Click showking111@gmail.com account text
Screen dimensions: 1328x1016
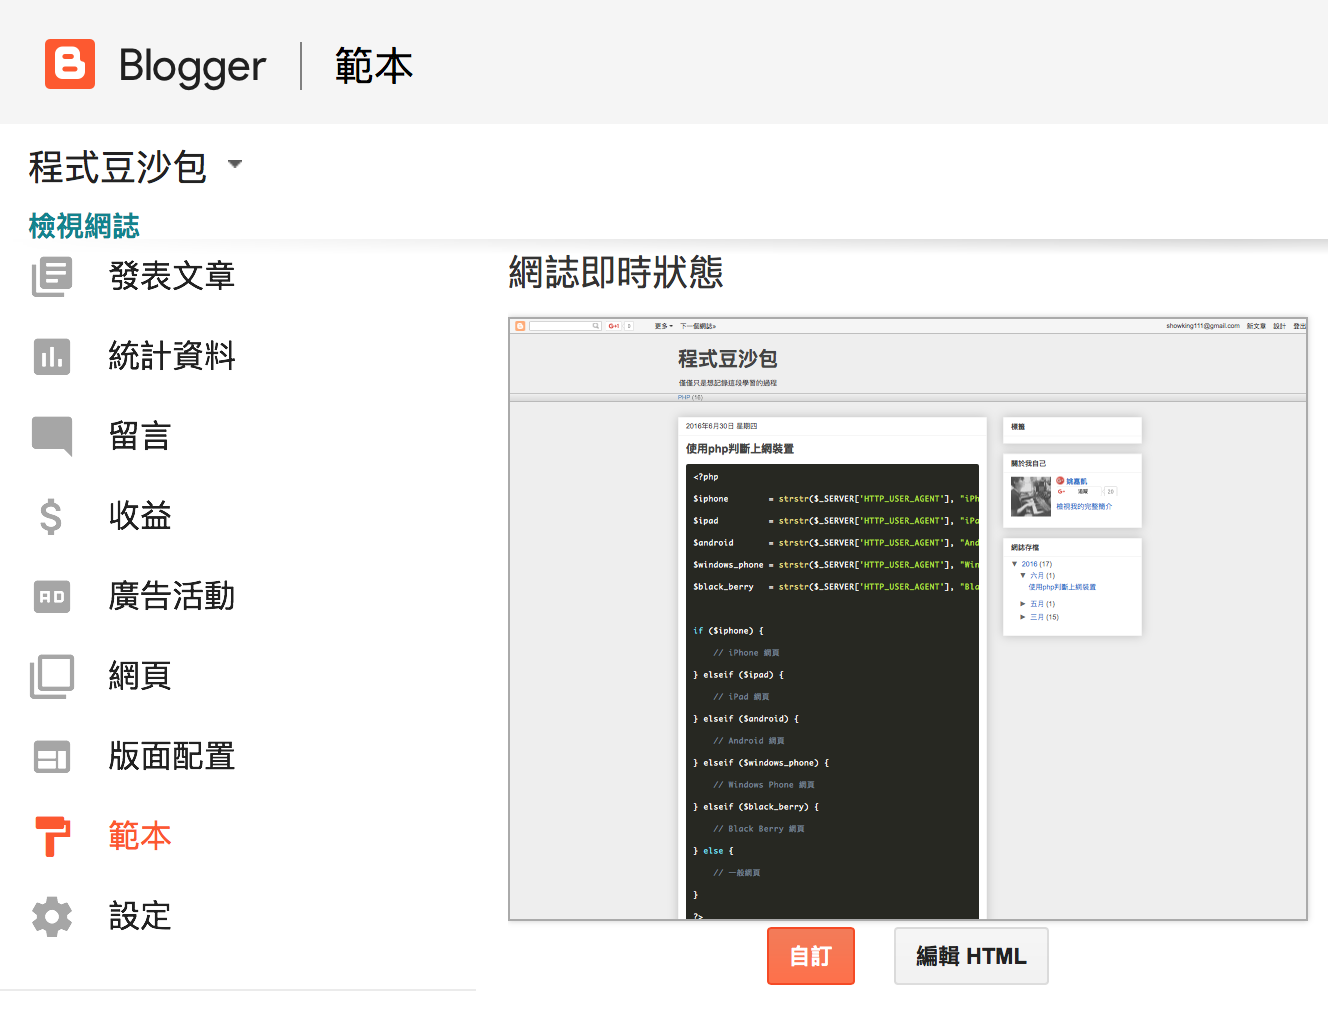click(1203, 326)
